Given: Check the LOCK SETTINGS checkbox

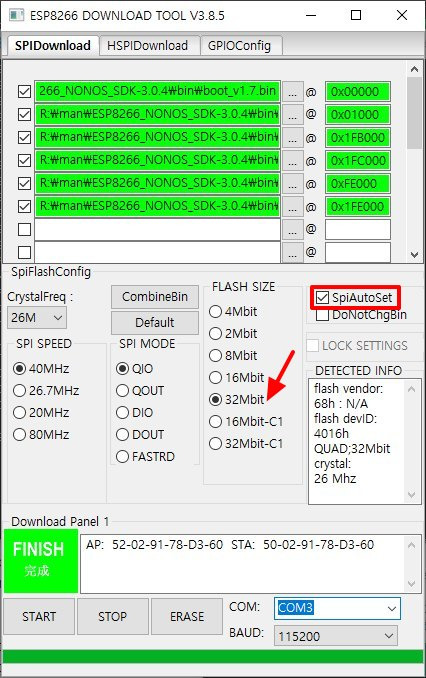Looking at the screenshot, I should point(313,345).
